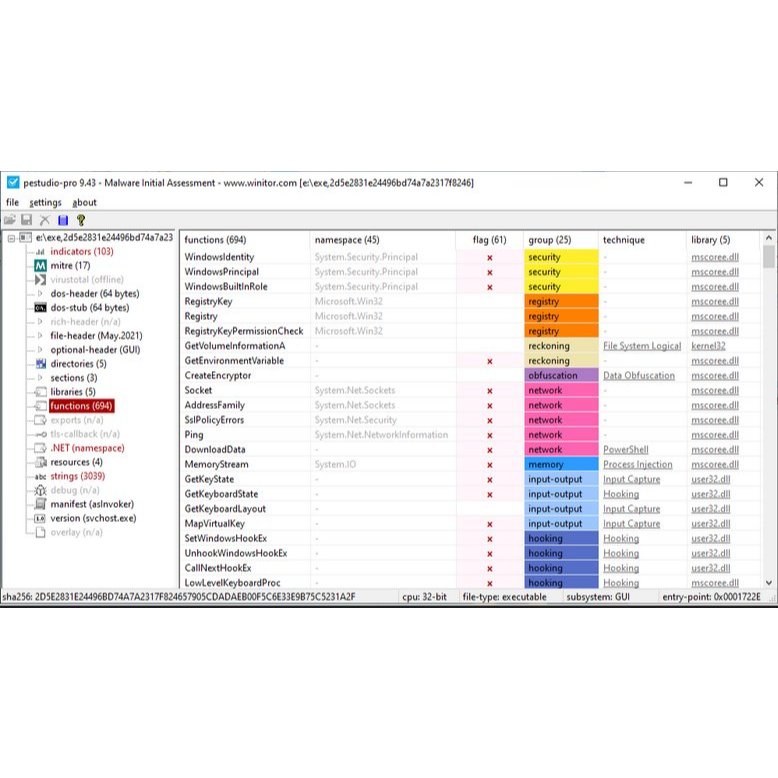
Task: Click the scrollbar down arrow
Action: point(769,583)
